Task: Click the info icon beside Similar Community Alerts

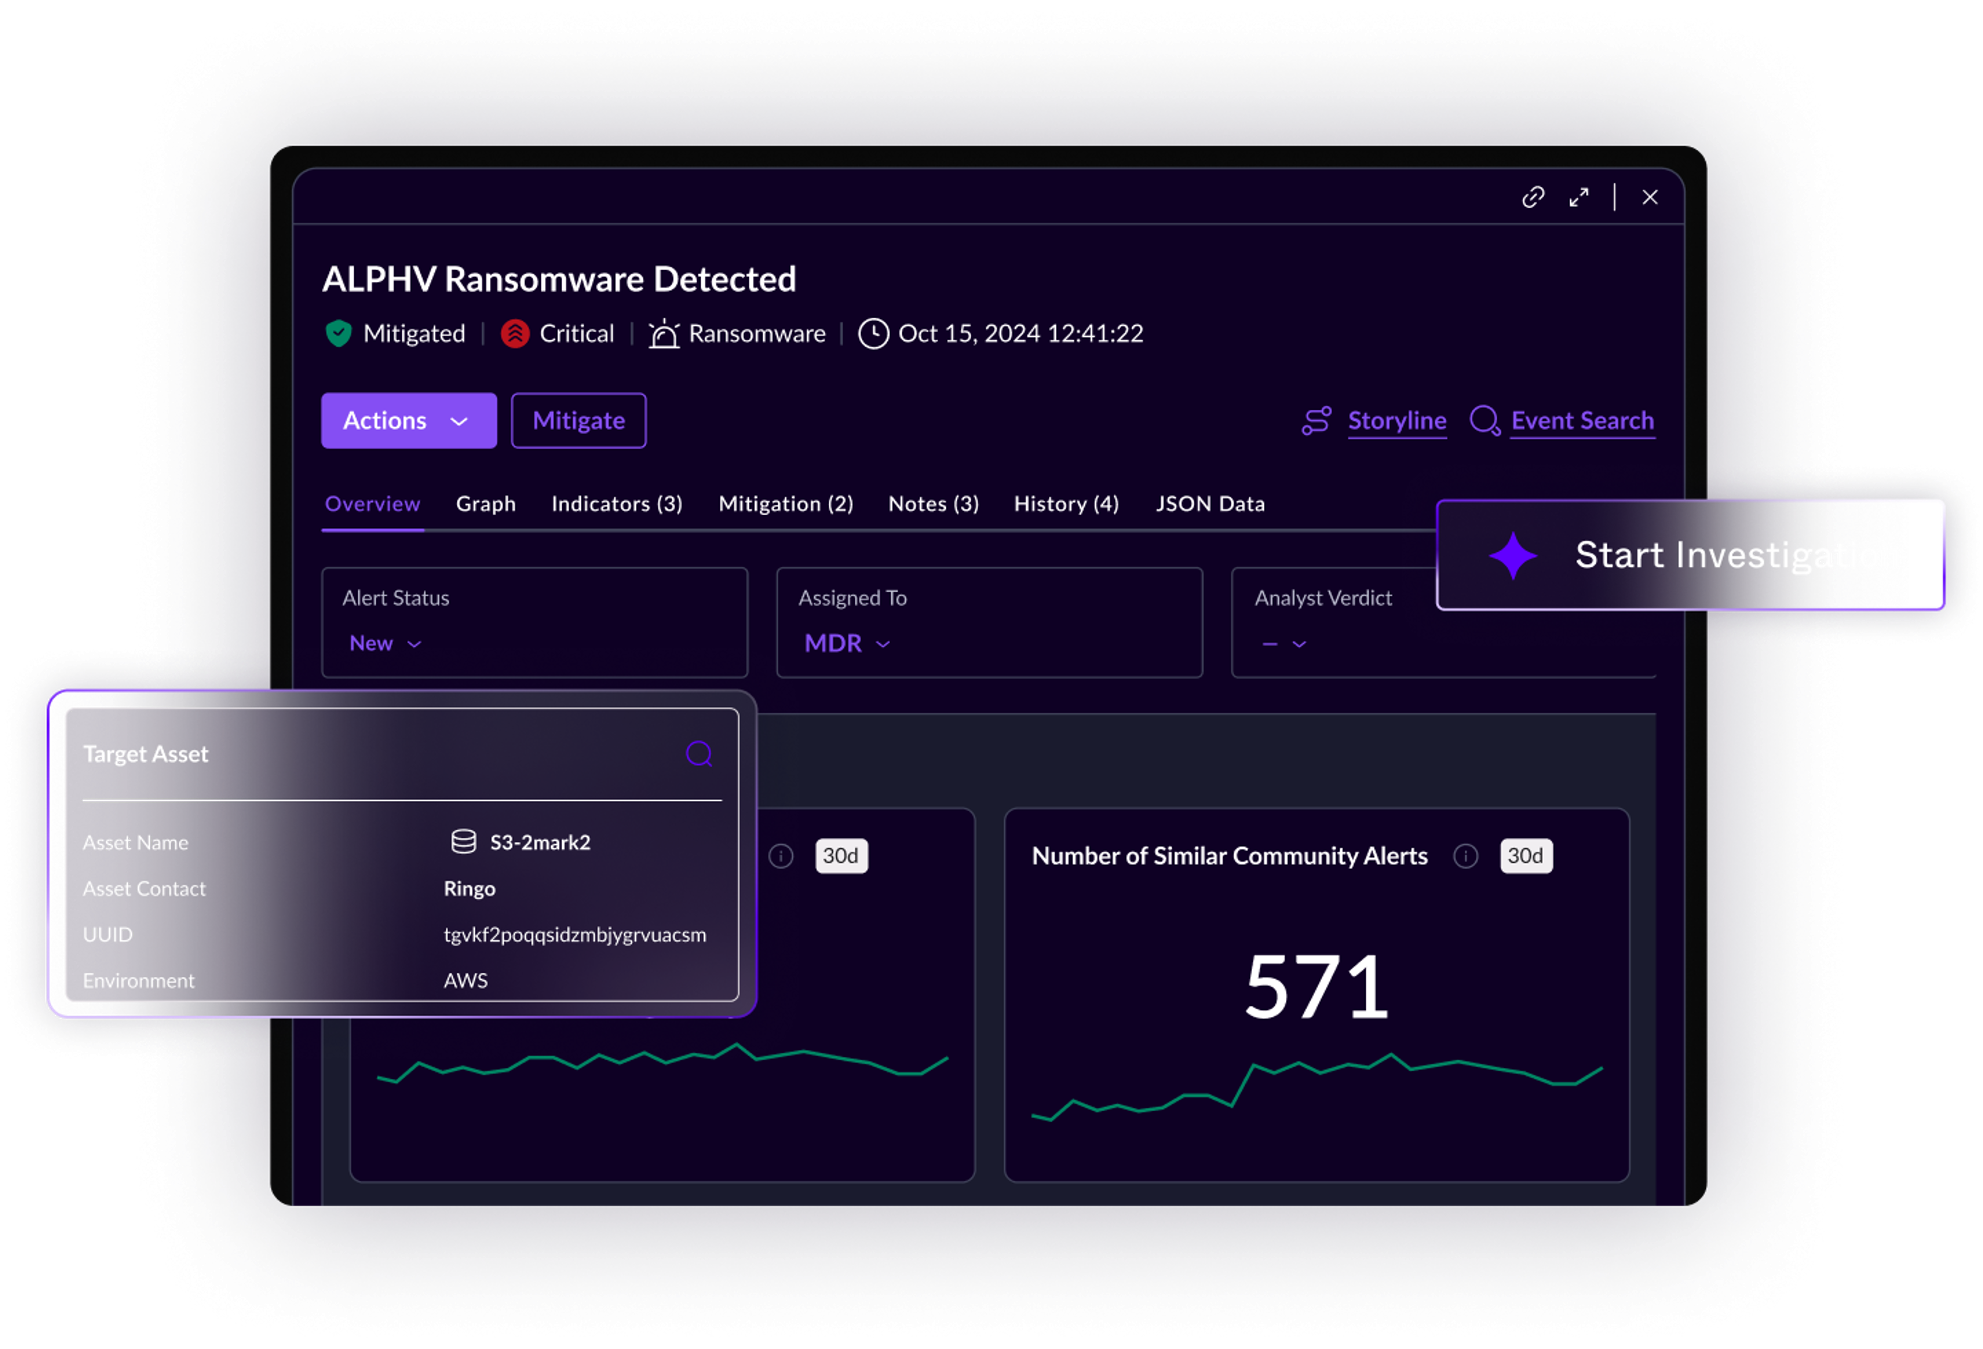Action: click(x=1465, y=856)
